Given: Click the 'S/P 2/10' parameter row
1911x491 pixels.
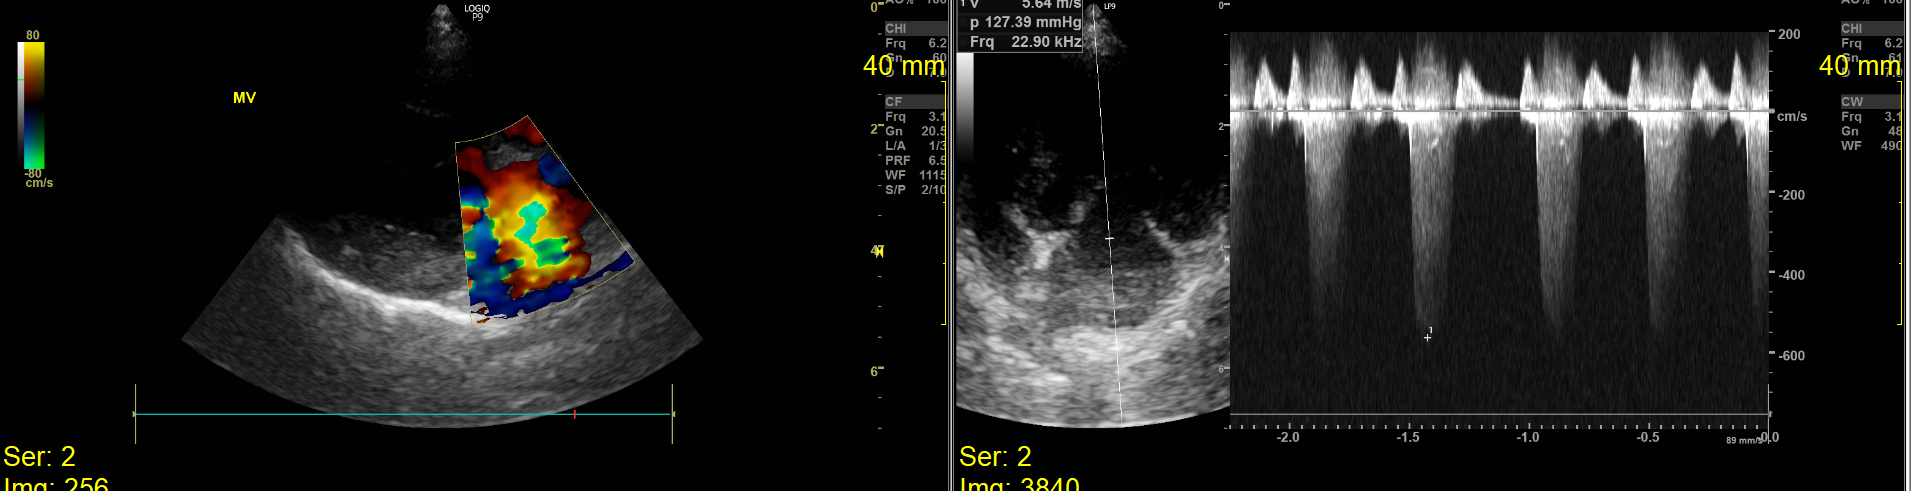Looking at the screenshot, I should click(x=915, y=189).
